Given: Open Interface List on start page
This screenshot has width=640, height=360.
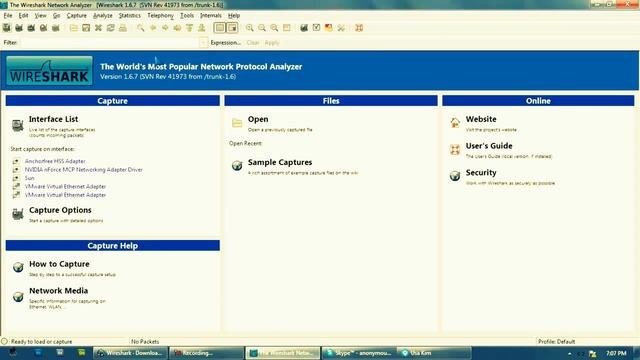Looking at the screenshot, I should [x=53, y=119].
